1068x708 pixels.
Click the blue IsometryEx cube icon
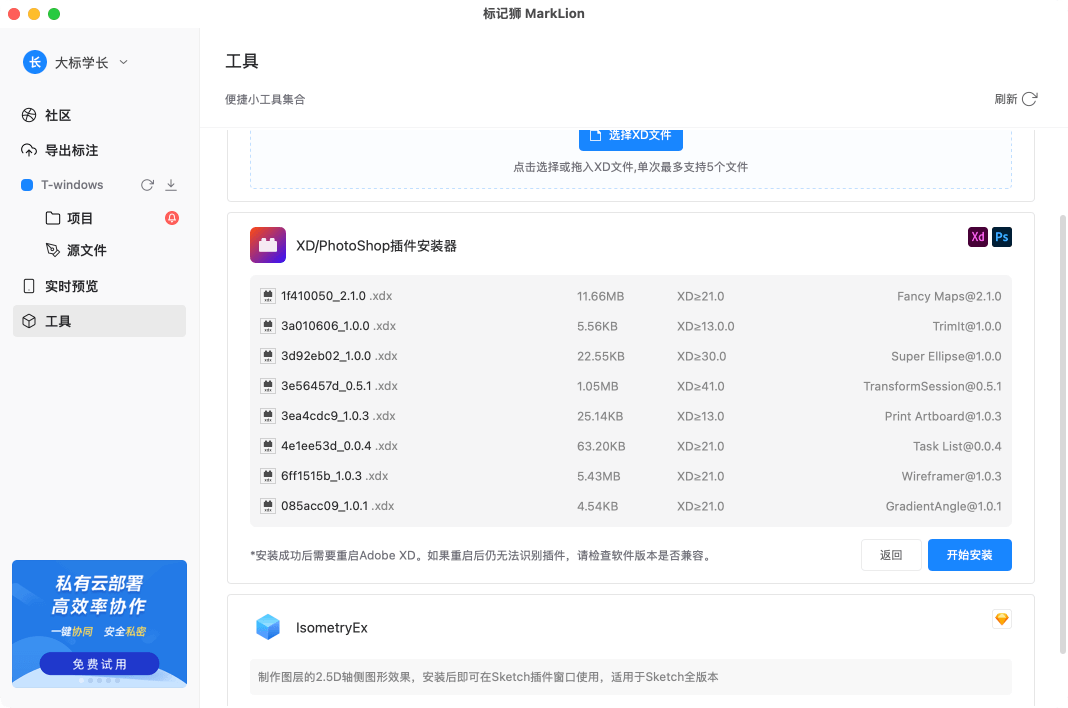[267, 627]
